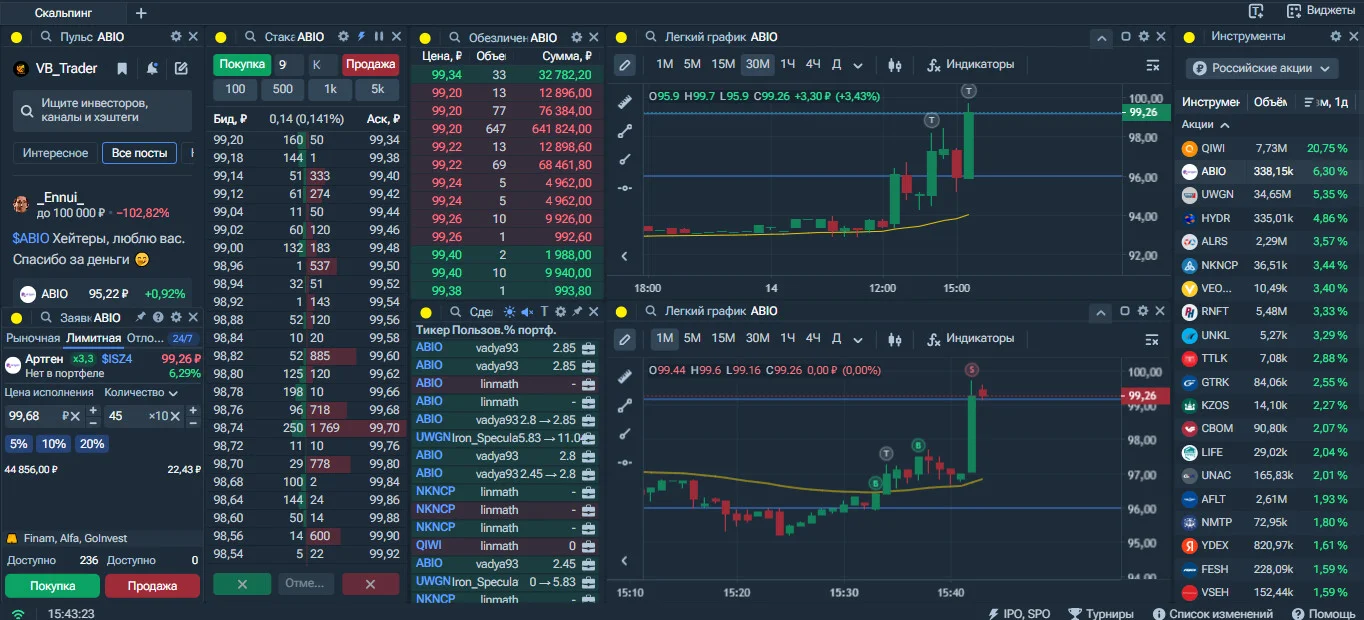Open Индикаторы on the lower chart

click(970, 339)
